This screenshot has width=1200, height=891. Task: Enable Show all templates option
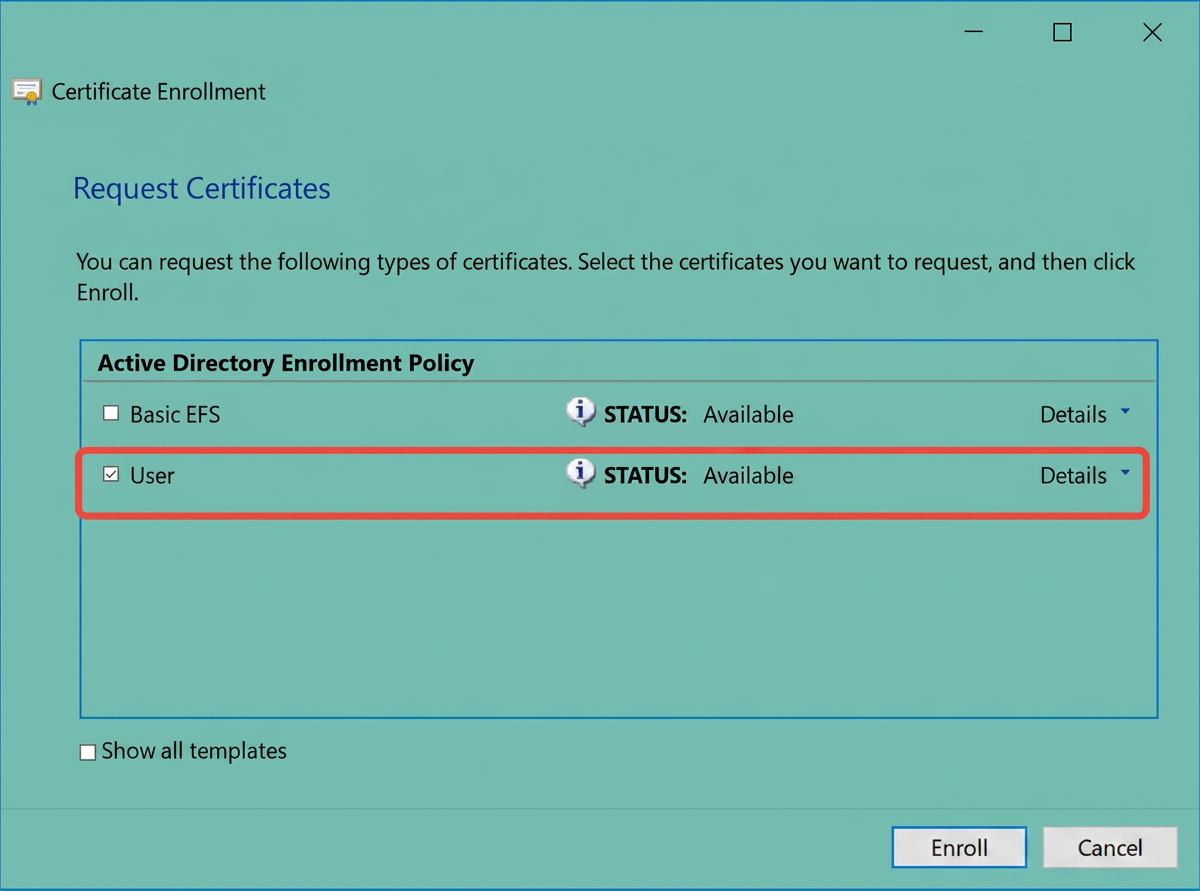88,752
